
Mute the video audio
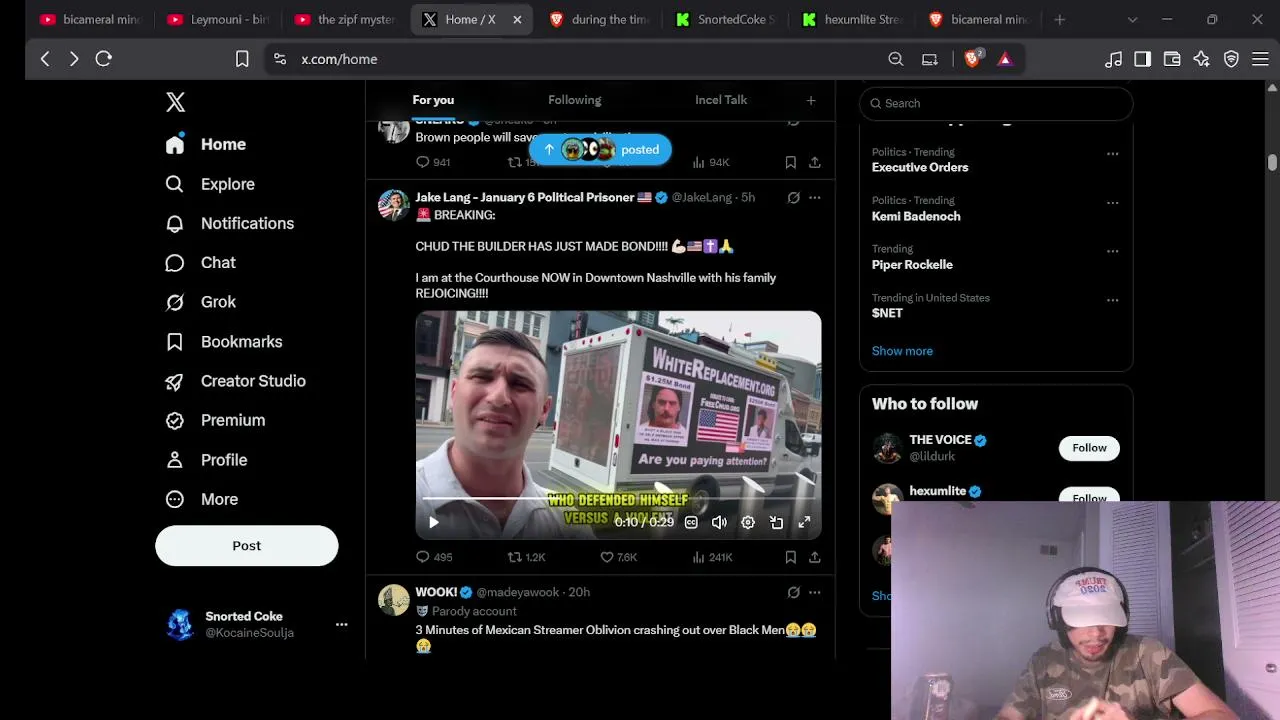[719, 522]
